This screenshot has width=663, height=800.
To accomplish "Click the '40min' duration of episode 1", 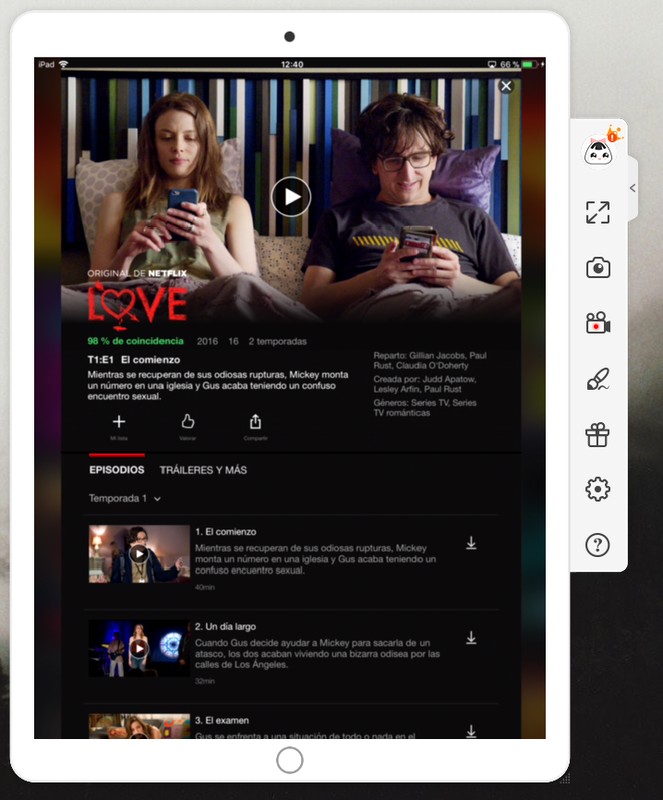I will pos(205,587).
